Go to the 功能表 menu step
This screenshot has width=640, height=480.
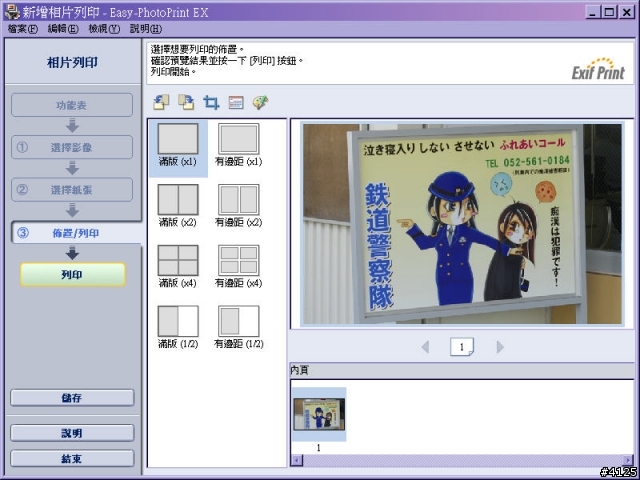pyautogui.click(x=72, y=105)
